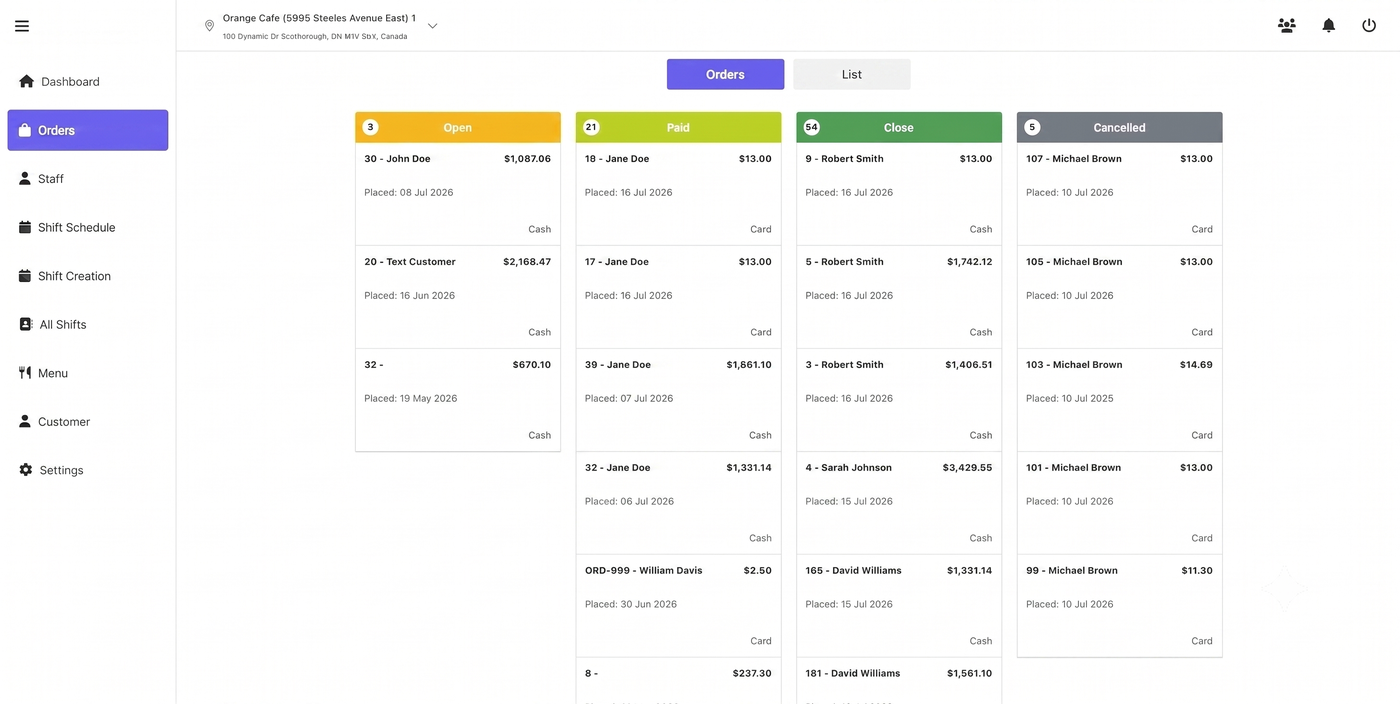
Task: Click the $3,429.55 order total
Action: click(x=967, y=468)
